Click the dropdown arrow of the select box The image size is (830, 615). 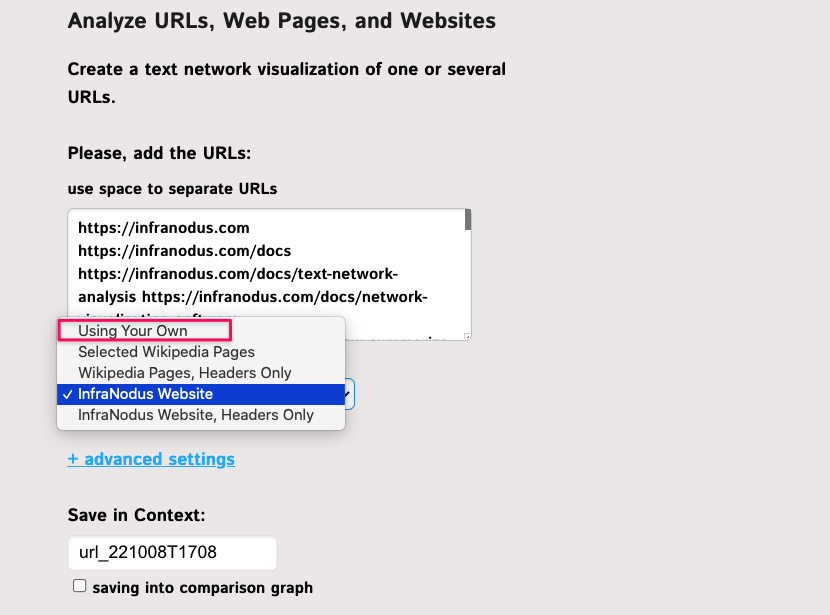point(349,394)
